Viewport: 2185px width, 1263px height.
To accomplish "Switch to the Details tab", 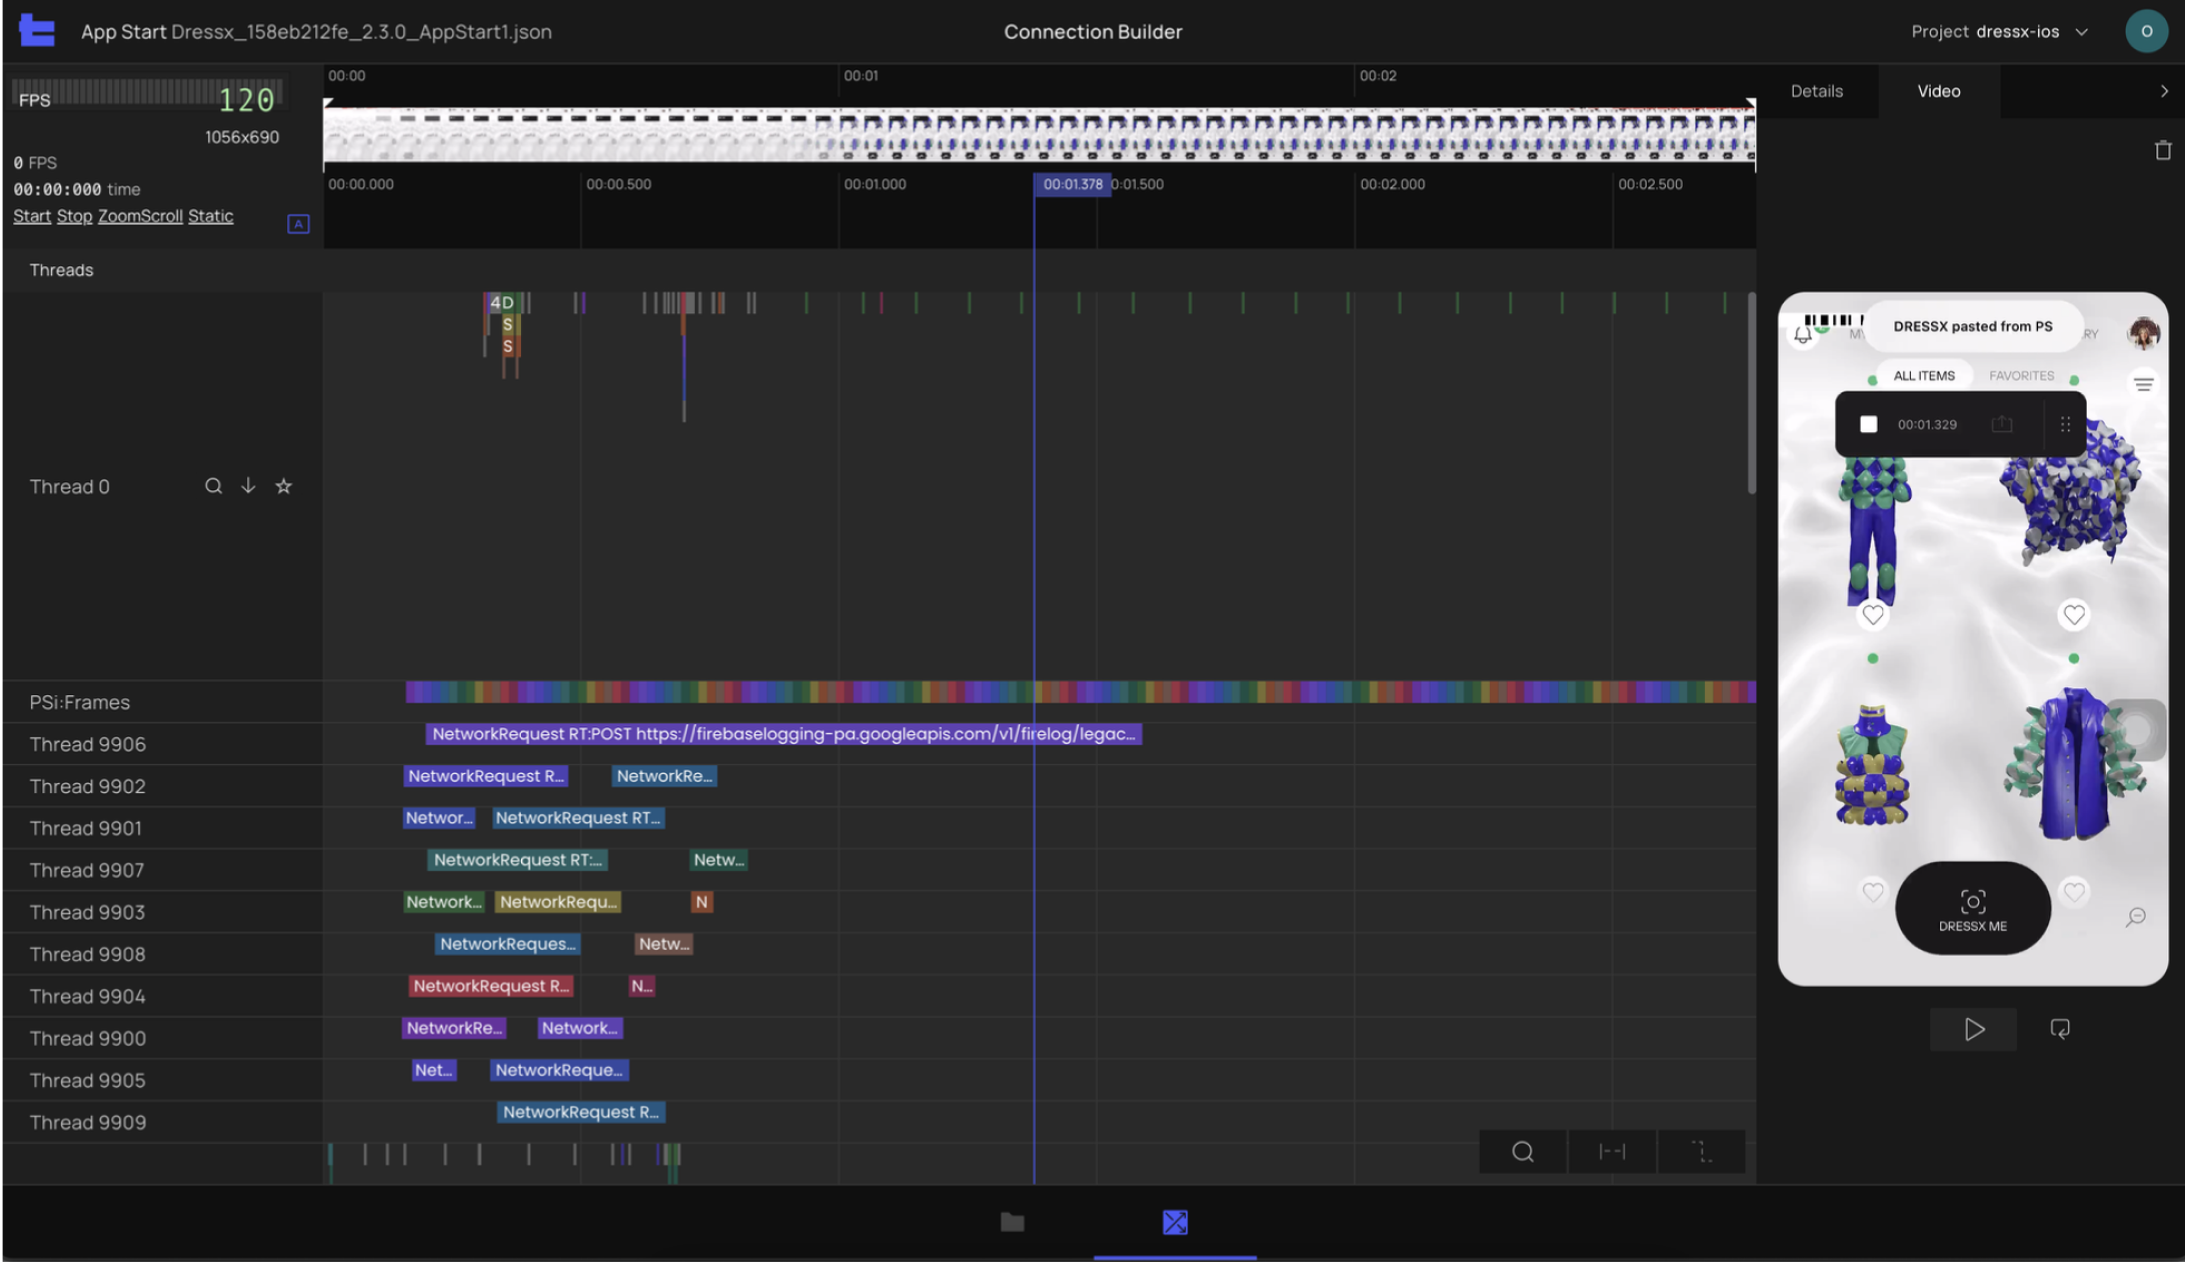I will click(1816, 91).
